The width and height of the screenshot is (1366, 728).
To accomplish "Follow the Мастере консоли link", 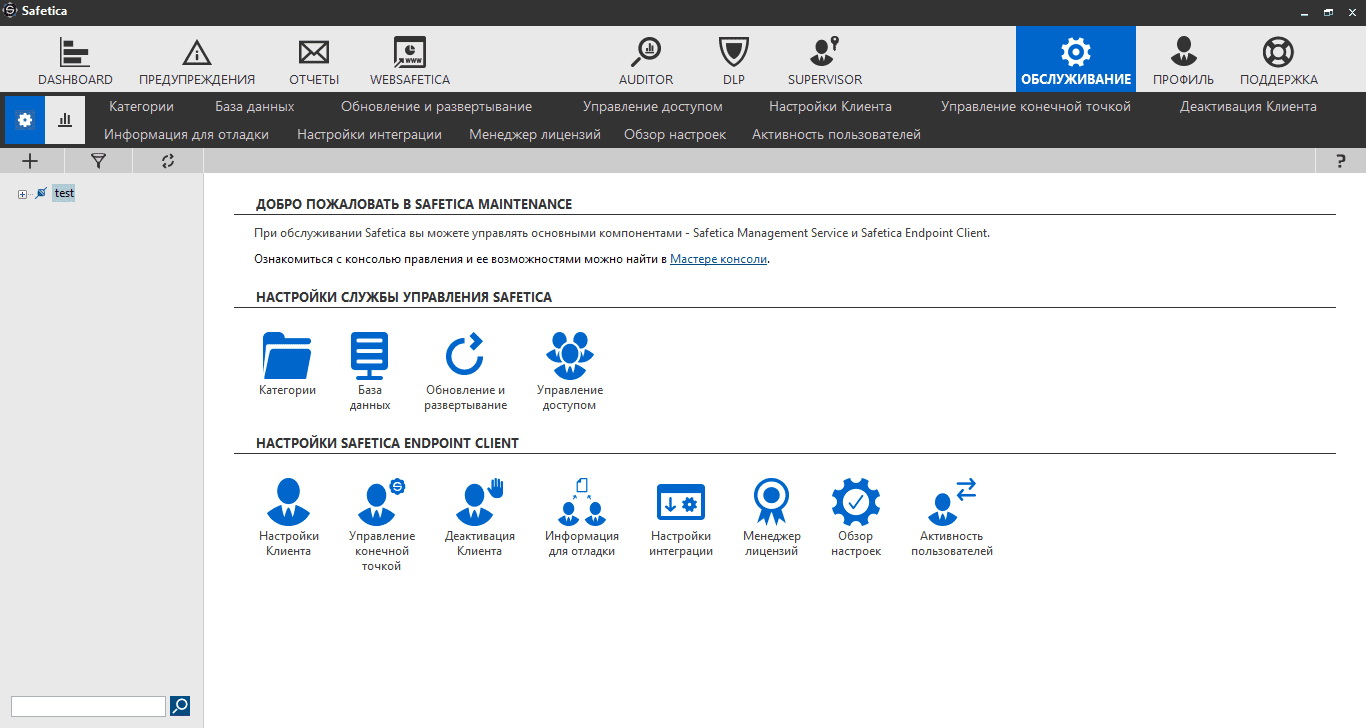I will click(x=719, y=259).
